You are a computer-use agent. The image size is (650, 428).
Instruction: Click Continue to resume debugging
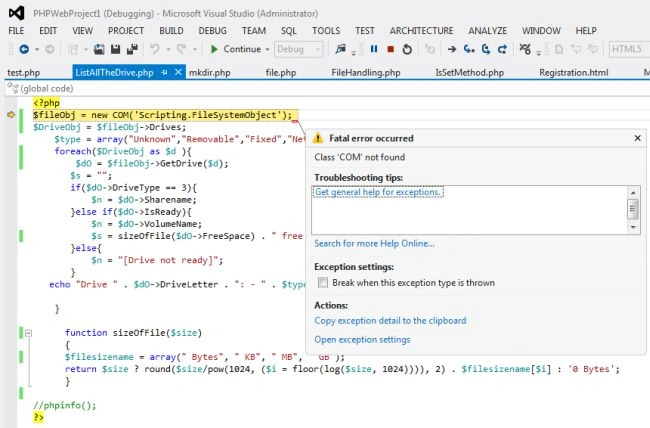point(236,49)
